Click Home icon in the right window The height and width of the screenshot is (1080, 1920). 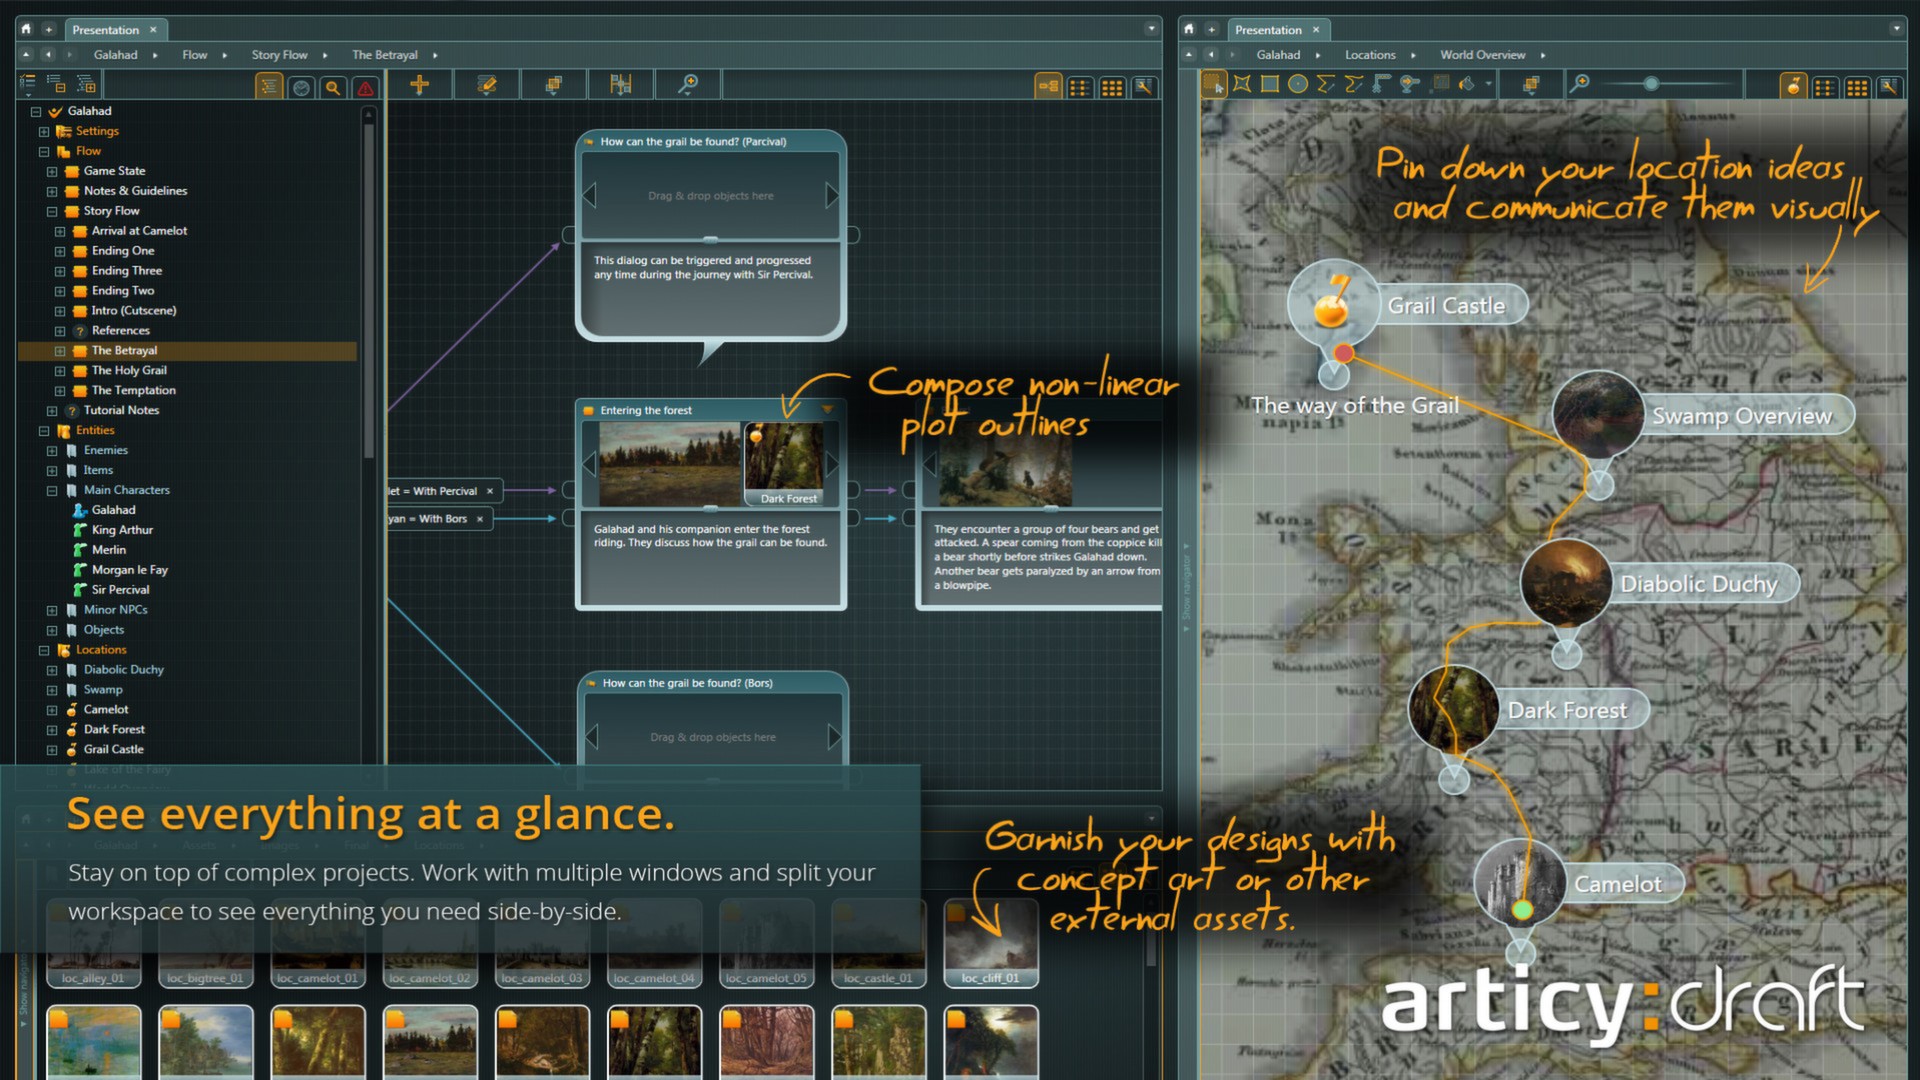click(x=1189, y=29)
